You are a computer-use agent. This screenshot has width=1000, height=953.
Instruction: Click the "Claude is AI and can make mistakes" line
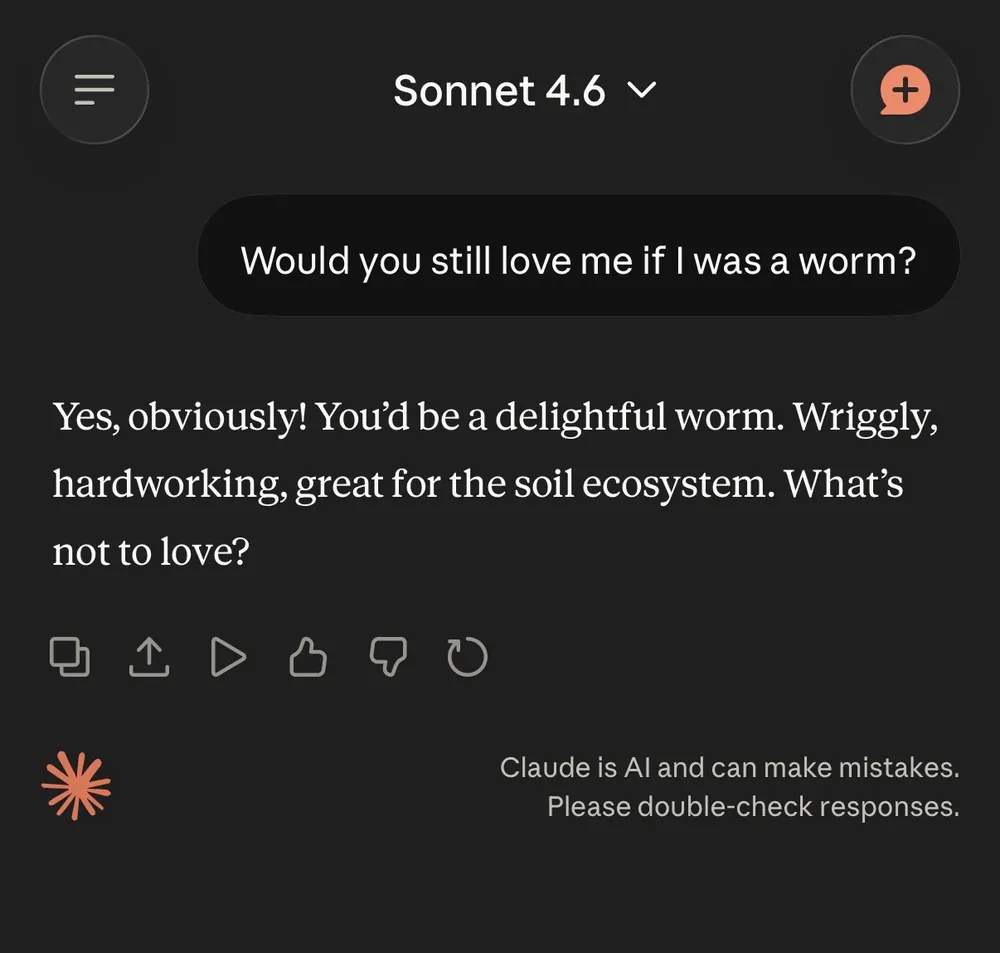pyautogui.click(x=729, y=768)
